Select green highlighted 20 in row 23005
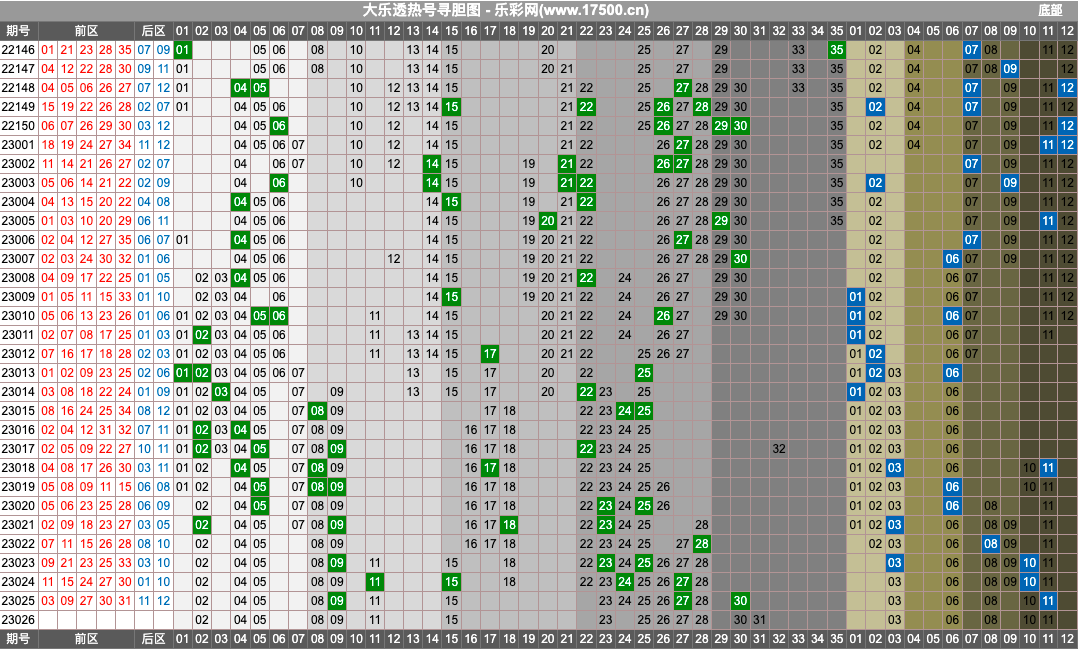This screenshot has width=1080, height=649. [x=548, y=220]
